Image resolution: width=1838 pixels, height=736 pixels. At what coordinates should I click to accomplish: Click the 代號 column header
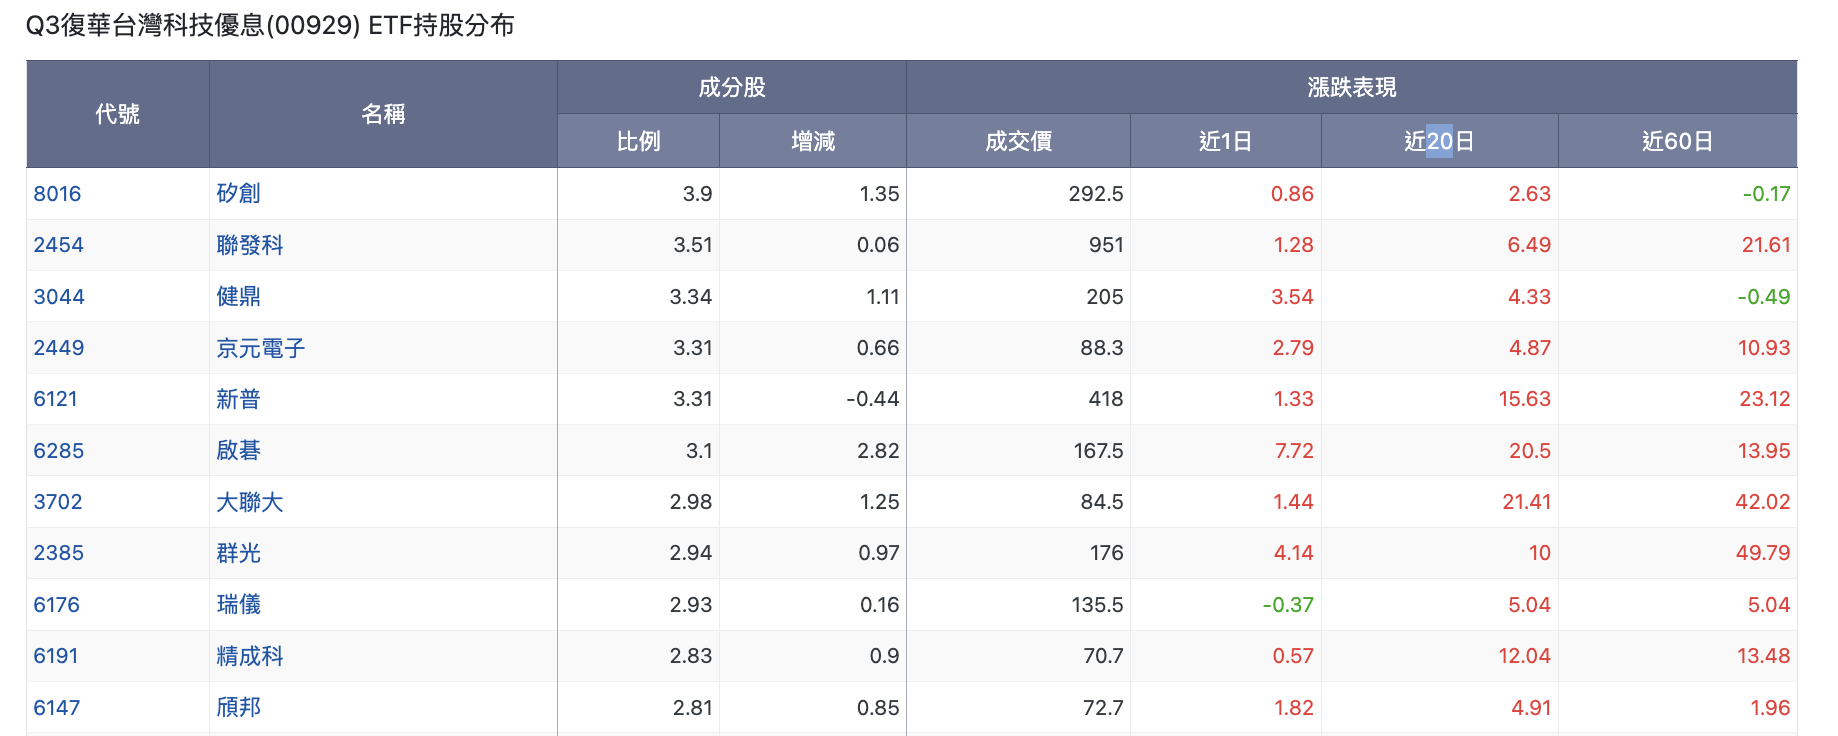click(118, 114)
